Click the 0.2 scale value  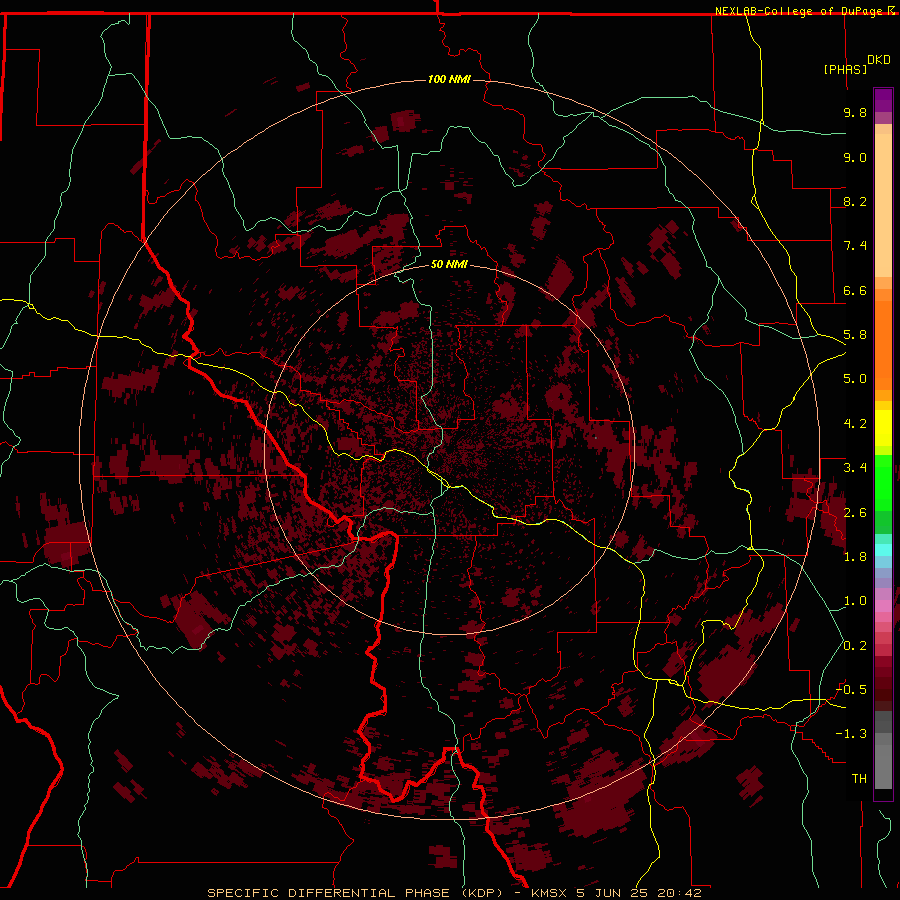coord(855,646)
